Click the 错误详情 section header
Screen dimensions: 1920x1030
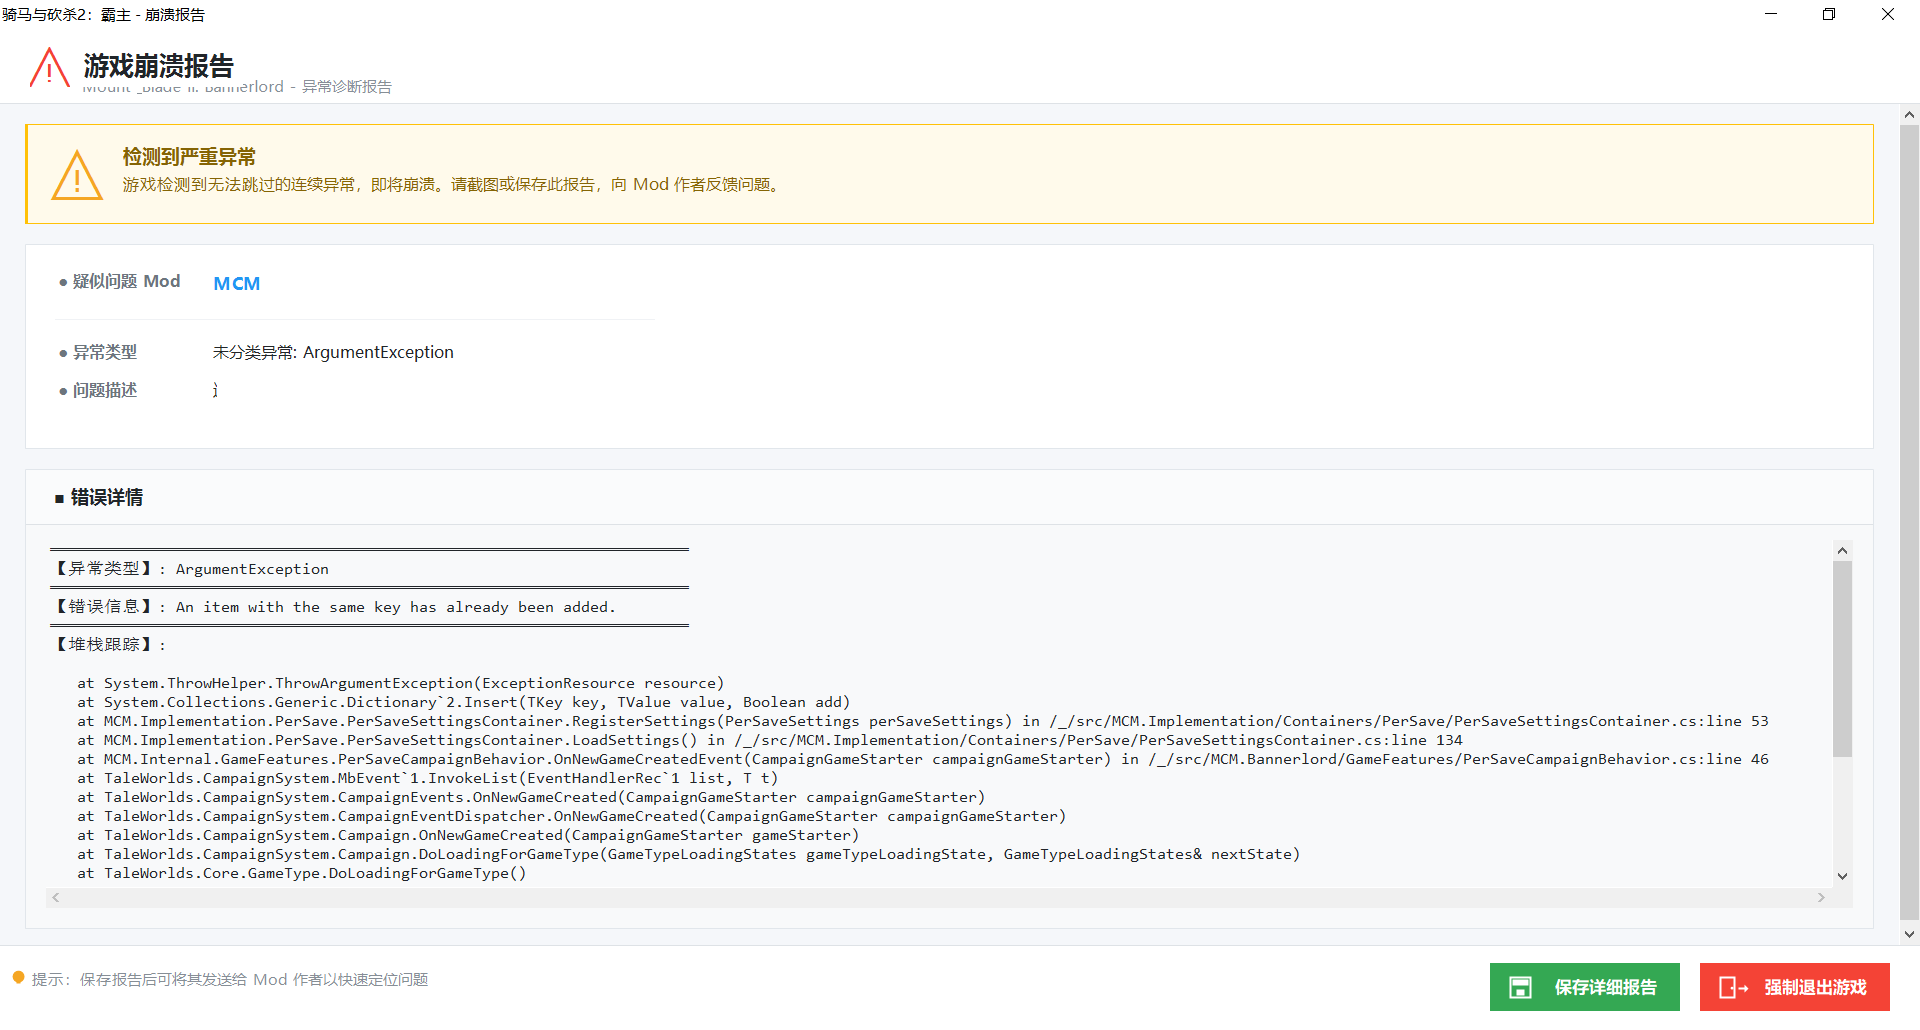(x=105, y=497)
